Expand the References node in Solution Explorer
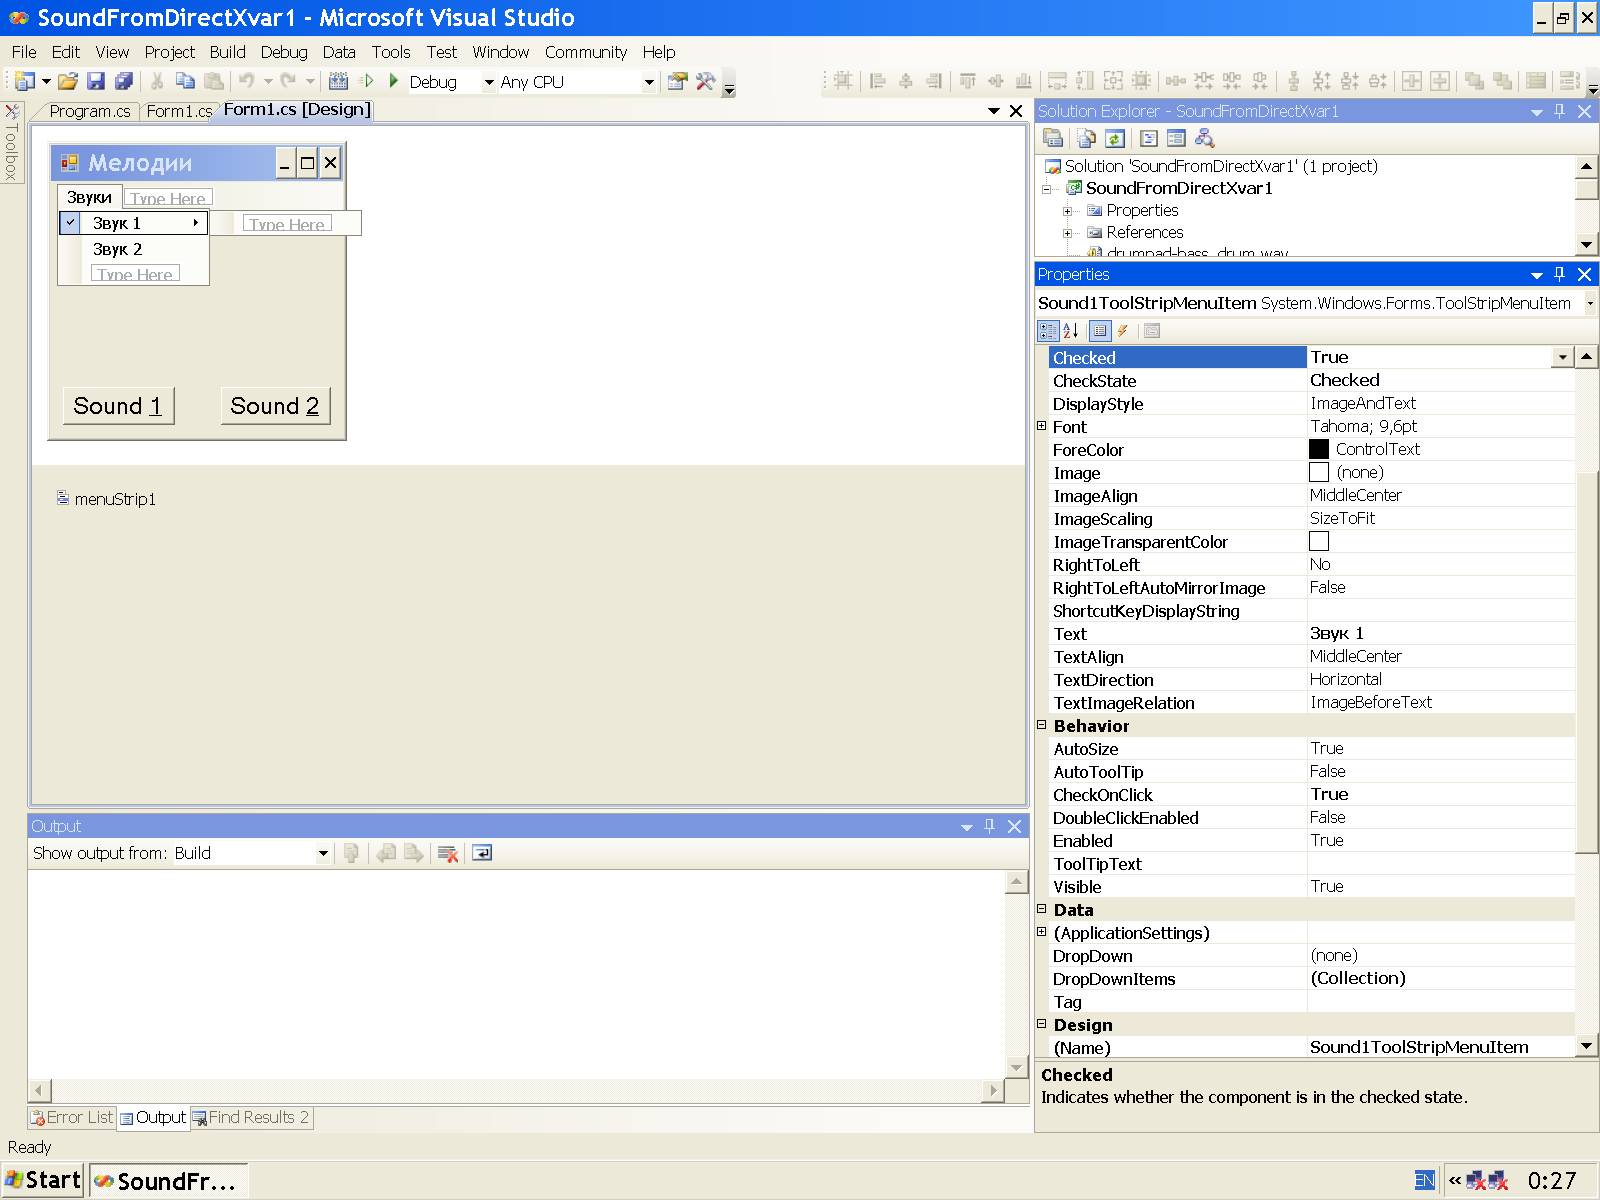 [x=1067, y=232]
